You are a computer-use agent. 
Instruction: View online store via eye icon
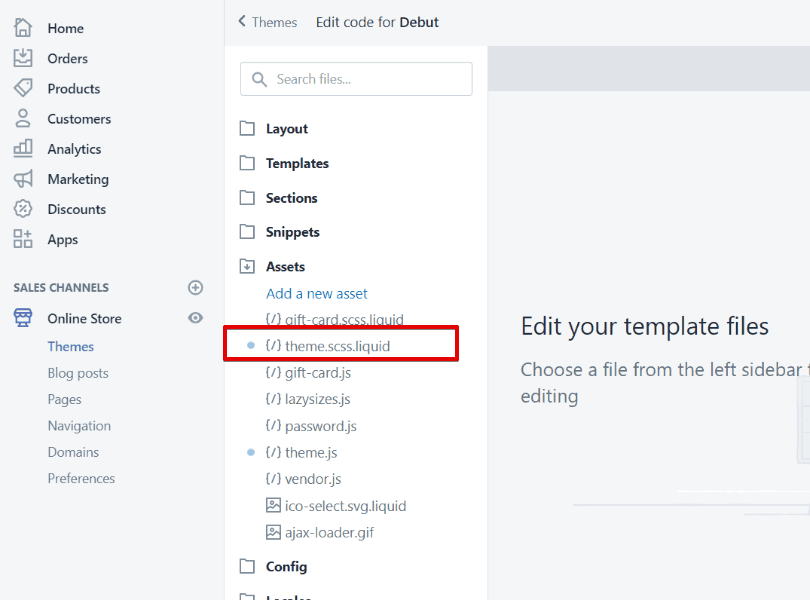[x=195, y=318]
